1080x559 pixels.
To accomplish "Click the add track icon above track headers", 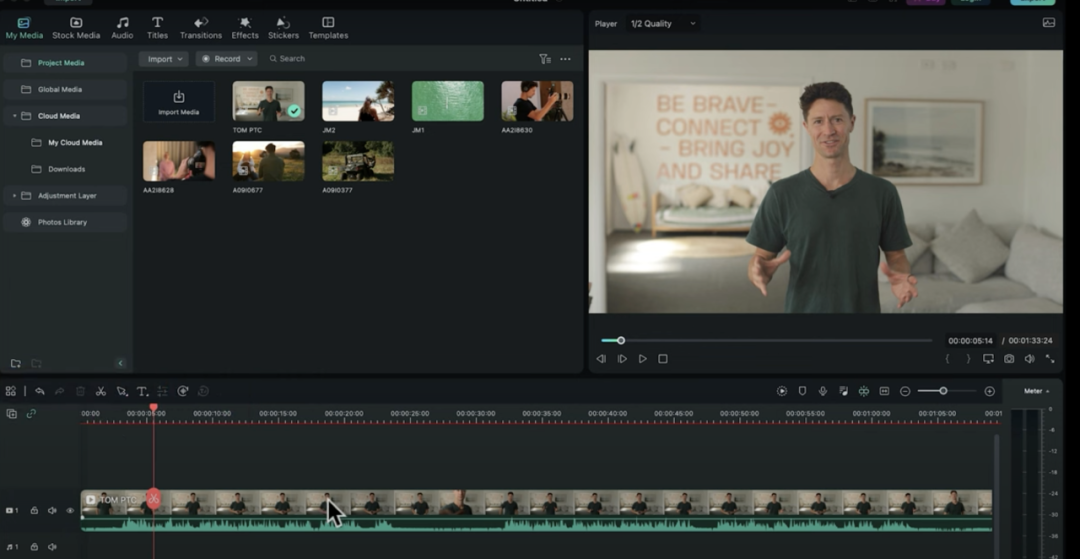I will click(12, 414).
